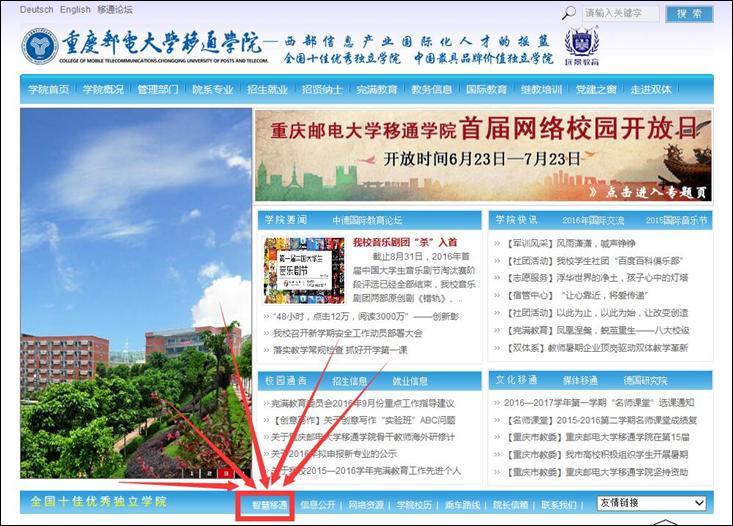Click the 玩景教育 crest logo
733x526 pixels.
tap(581, 45)
